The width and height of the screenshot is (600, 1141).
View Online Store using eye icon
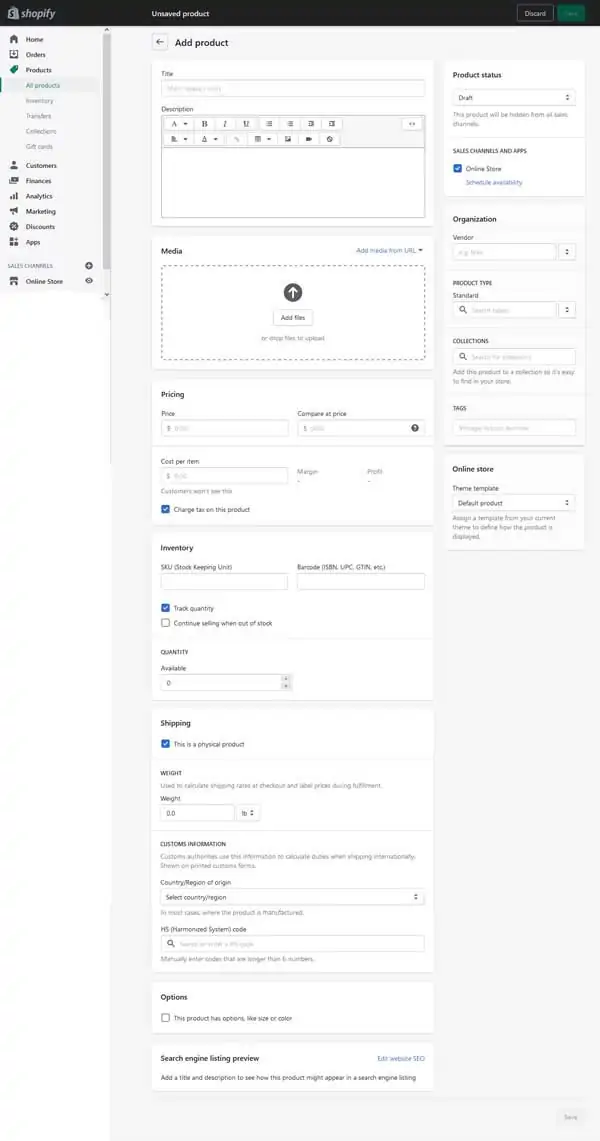pyautogui.click(x=89, y=281)
